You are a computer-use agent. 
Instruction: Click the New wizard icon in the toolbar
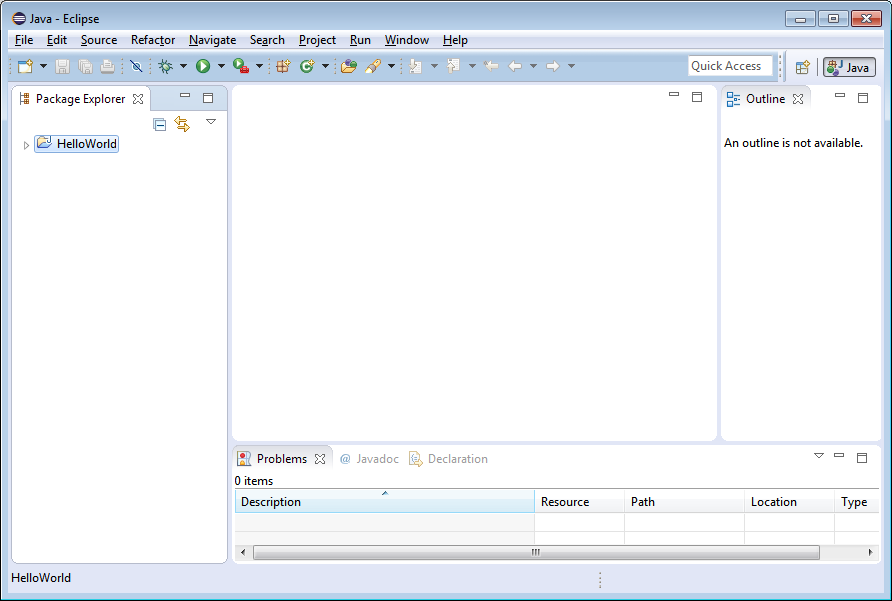coord(26,67)
